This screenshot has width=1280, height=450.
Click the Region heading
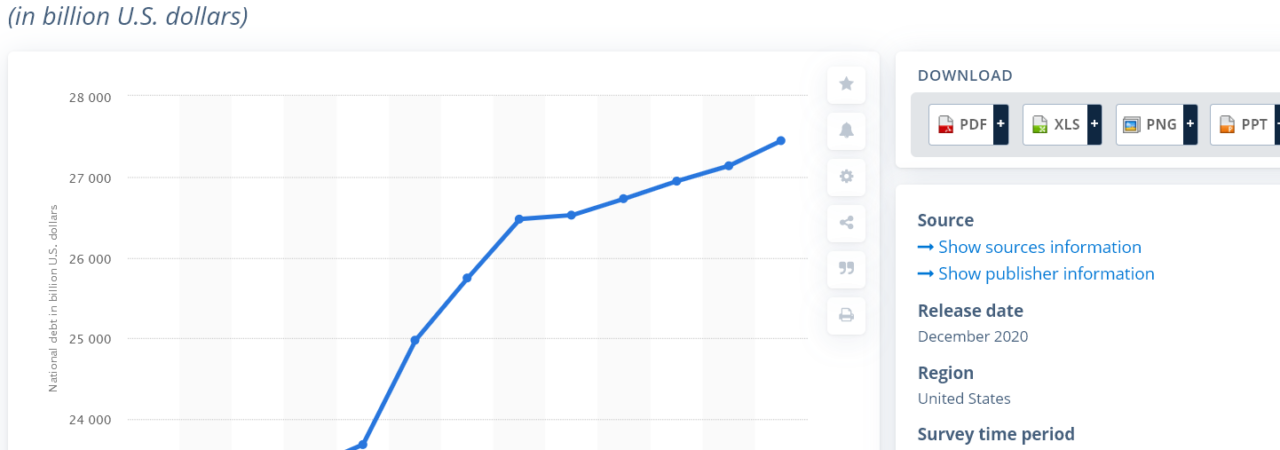coord(946,373)
